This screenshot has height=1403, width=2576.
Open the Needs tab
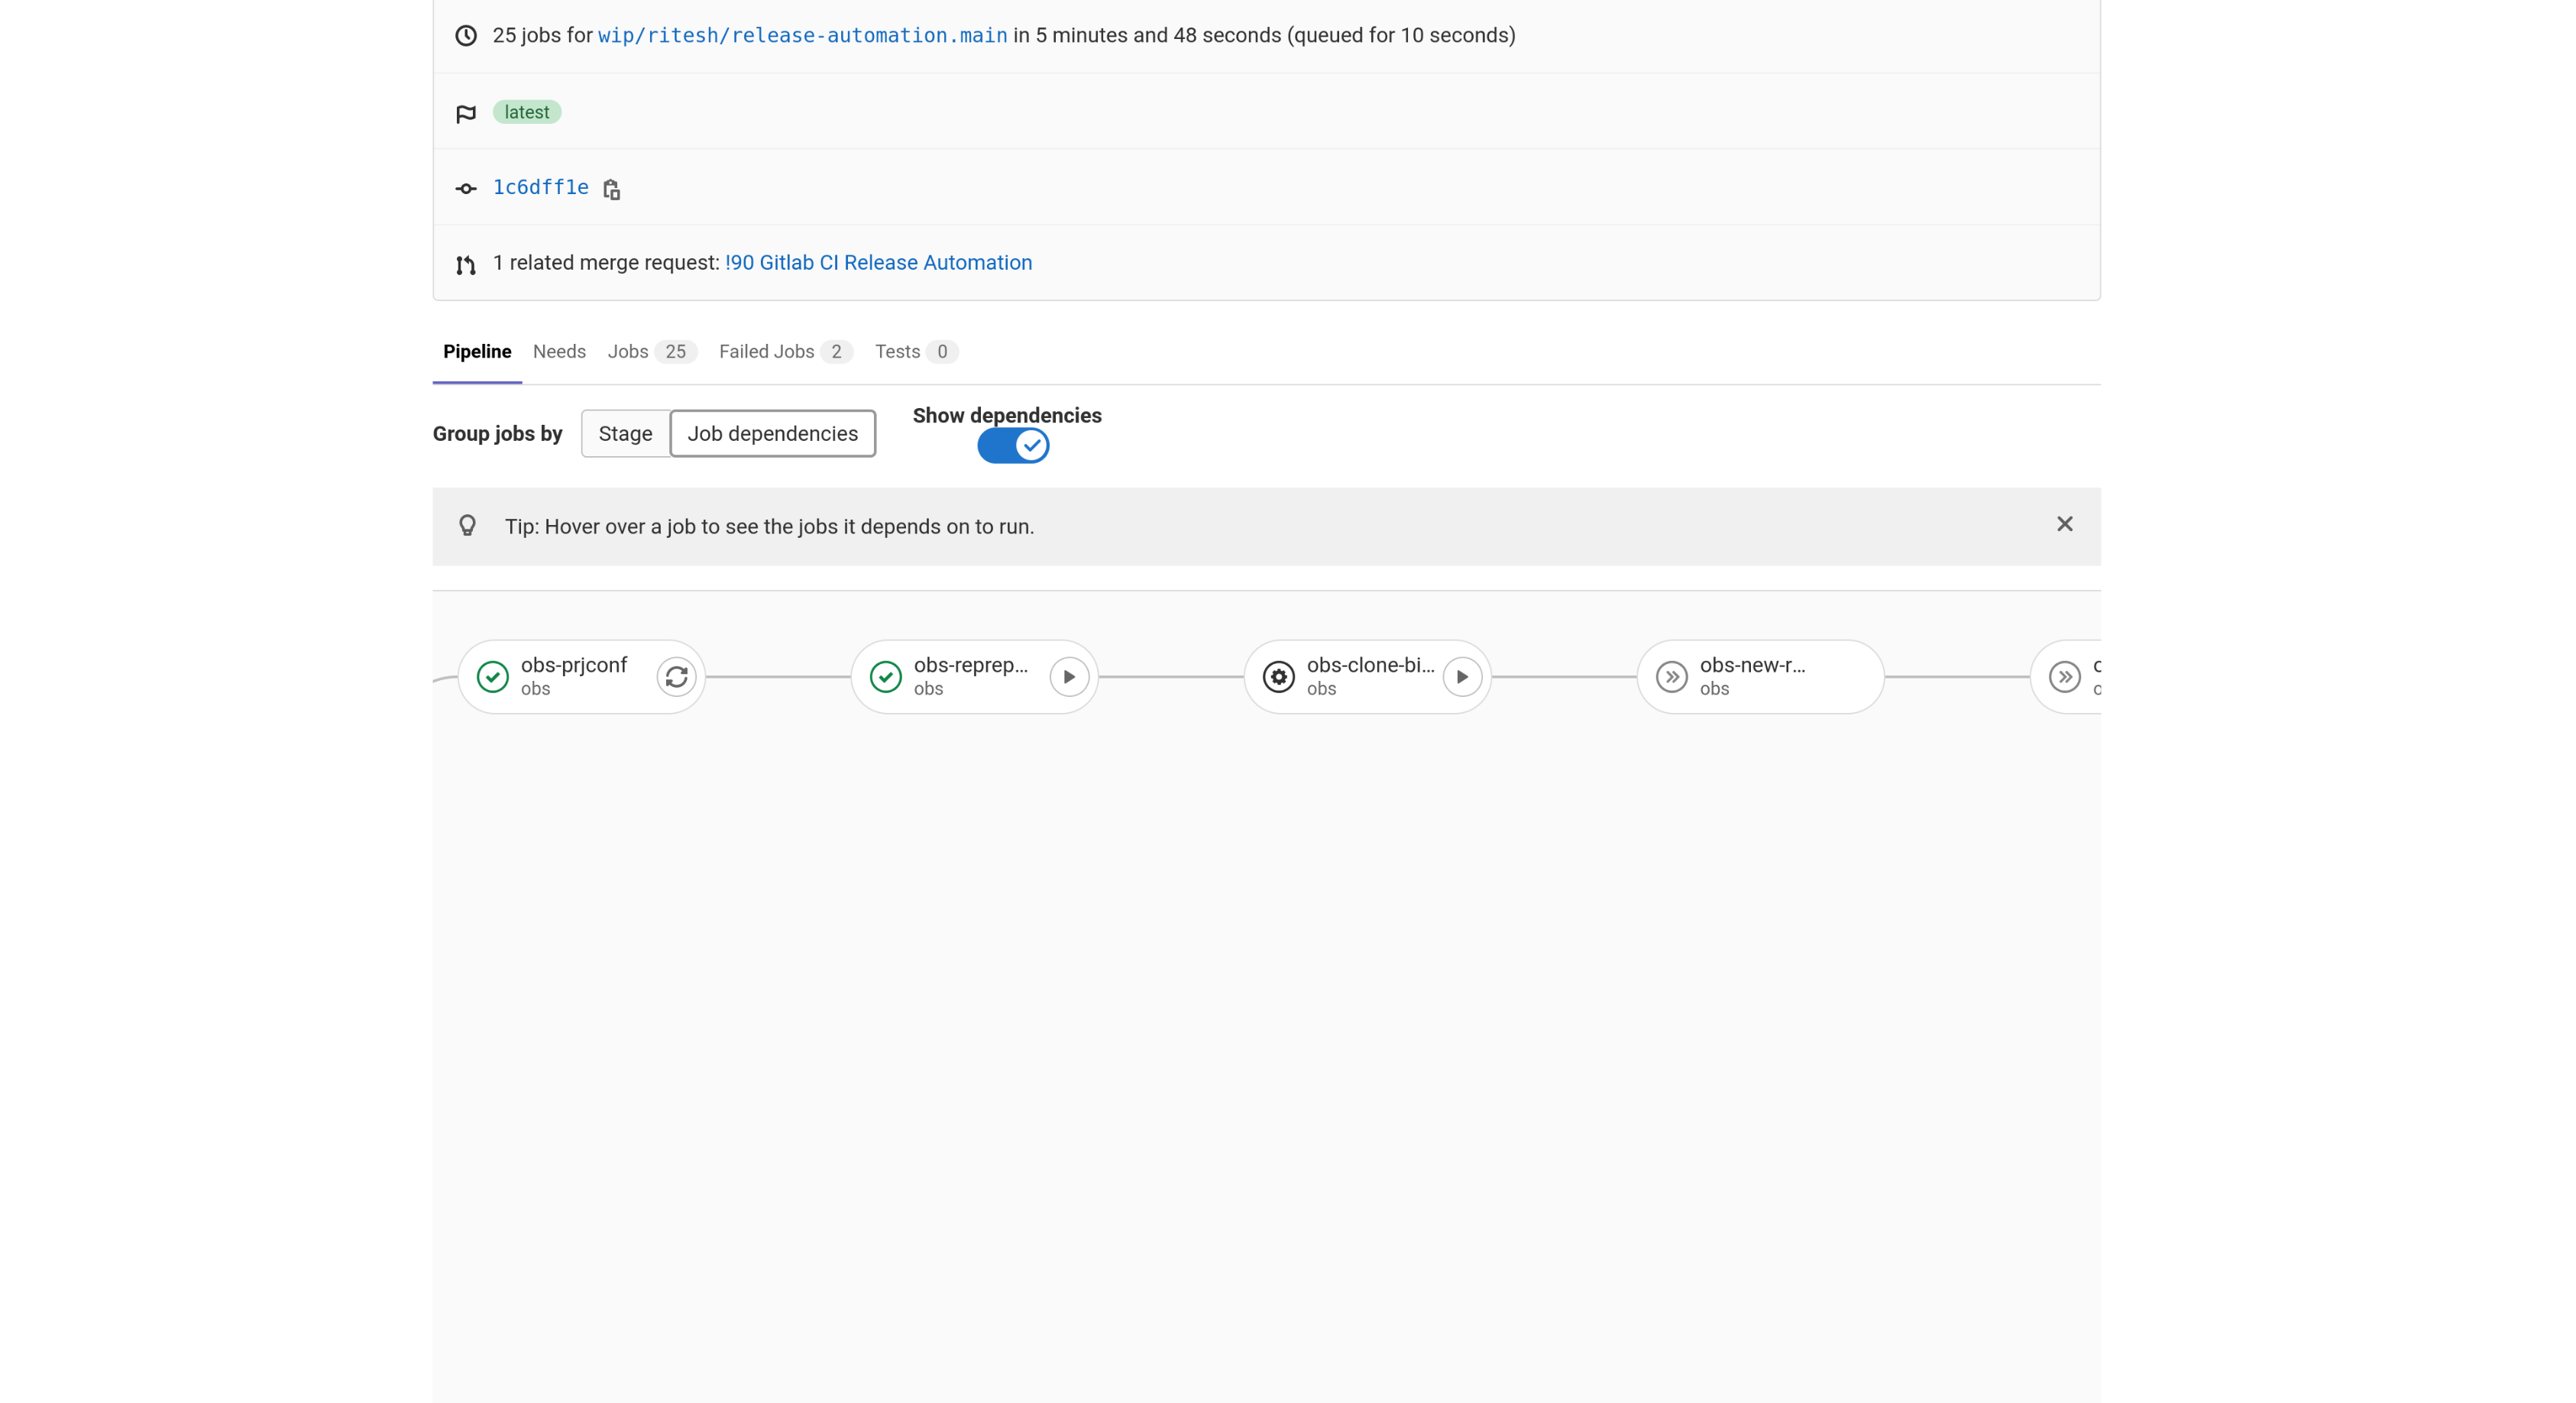(x=559, y=351)
